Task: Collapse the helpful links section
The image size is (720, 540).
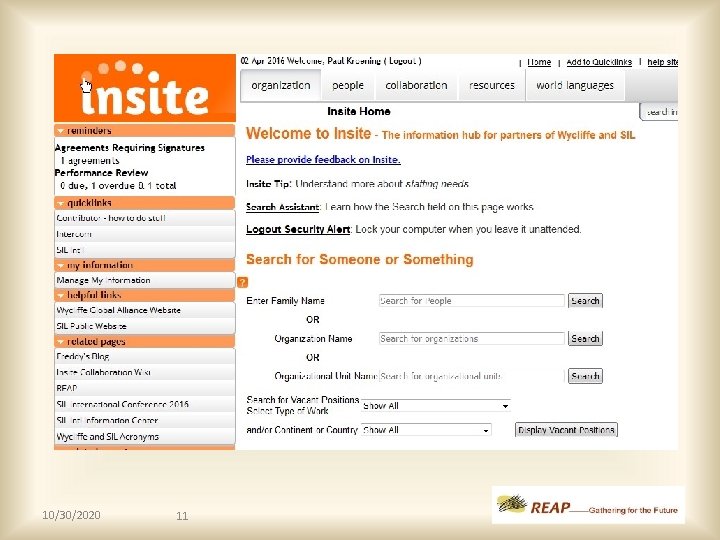Action: [x=60, y=295]
